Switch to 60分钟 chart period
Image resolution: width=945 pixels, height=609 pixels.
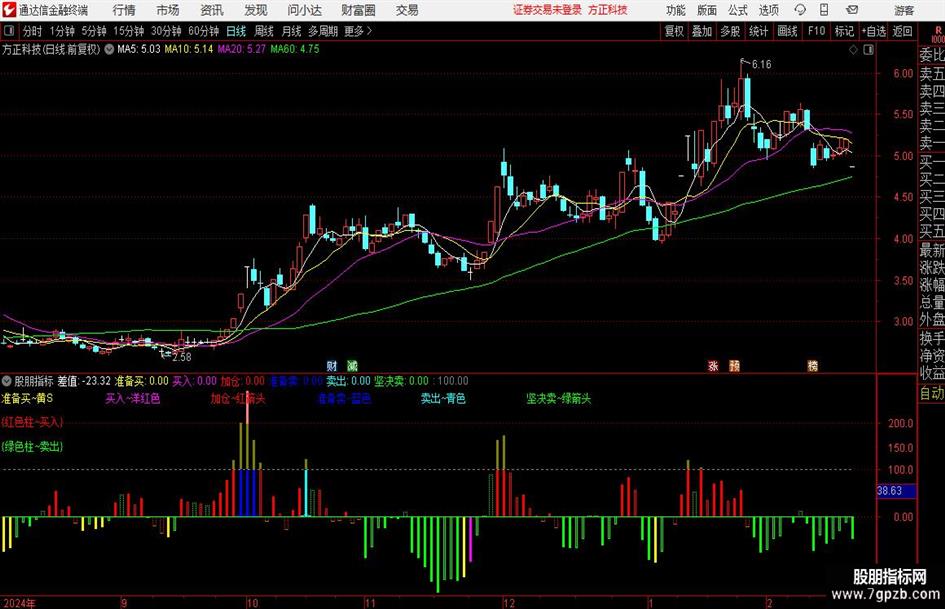click(x=203, y=31)
